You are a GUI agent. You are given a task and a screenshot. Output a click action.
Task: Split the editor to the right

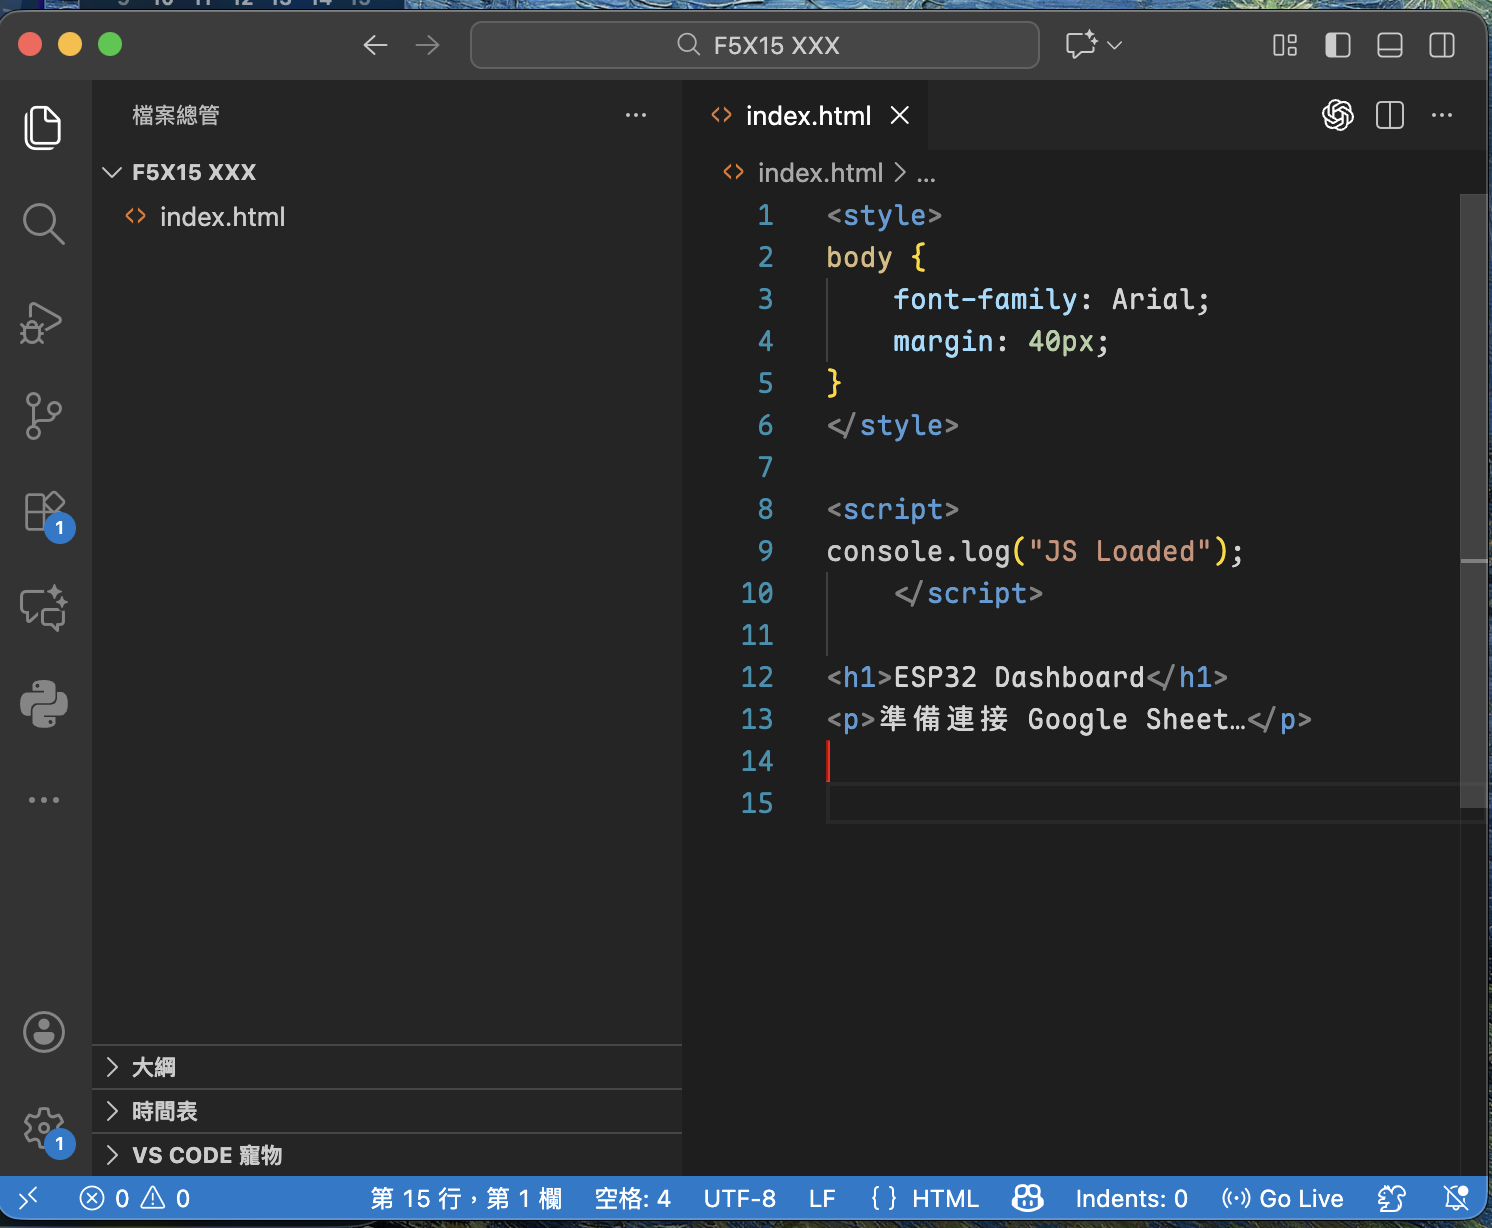pos(1389,116)
